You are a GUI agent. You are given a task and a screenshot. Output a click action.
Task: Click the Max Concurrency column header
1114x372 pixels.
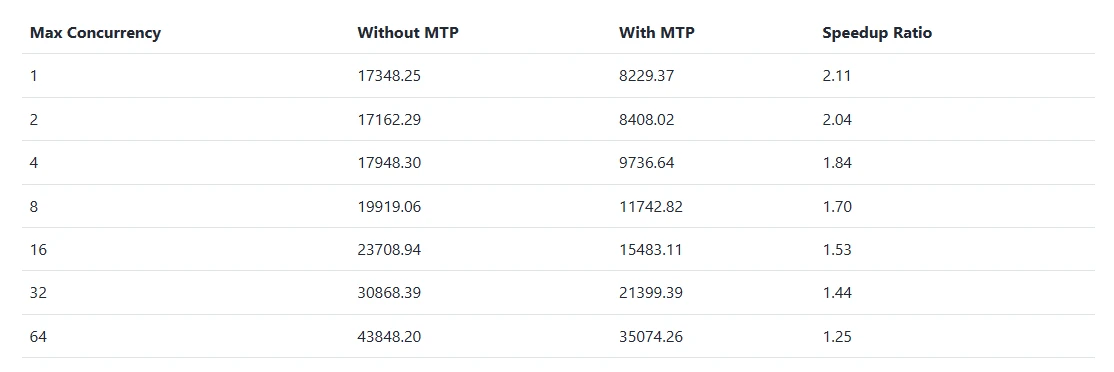95,33
